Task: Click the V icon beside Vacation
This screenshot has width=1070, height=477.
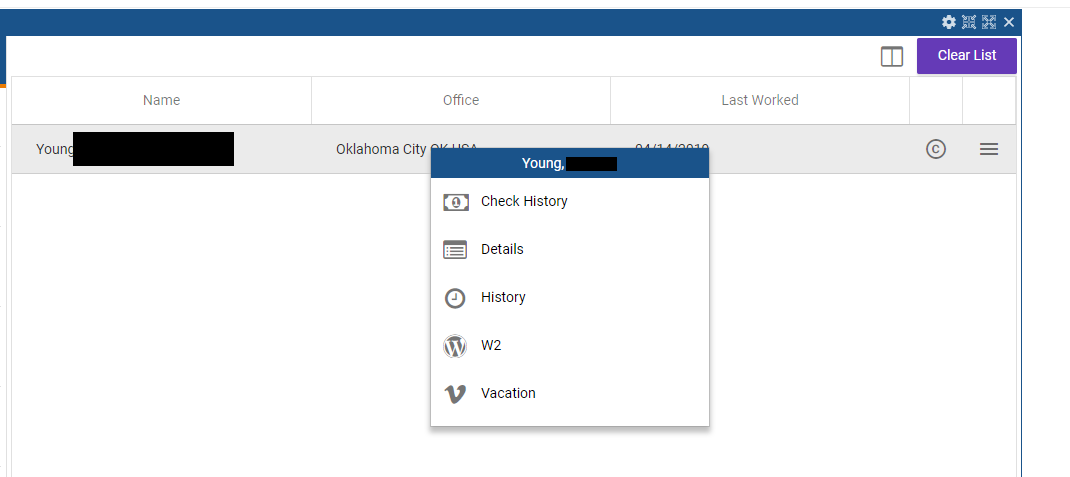Action: 455,394
